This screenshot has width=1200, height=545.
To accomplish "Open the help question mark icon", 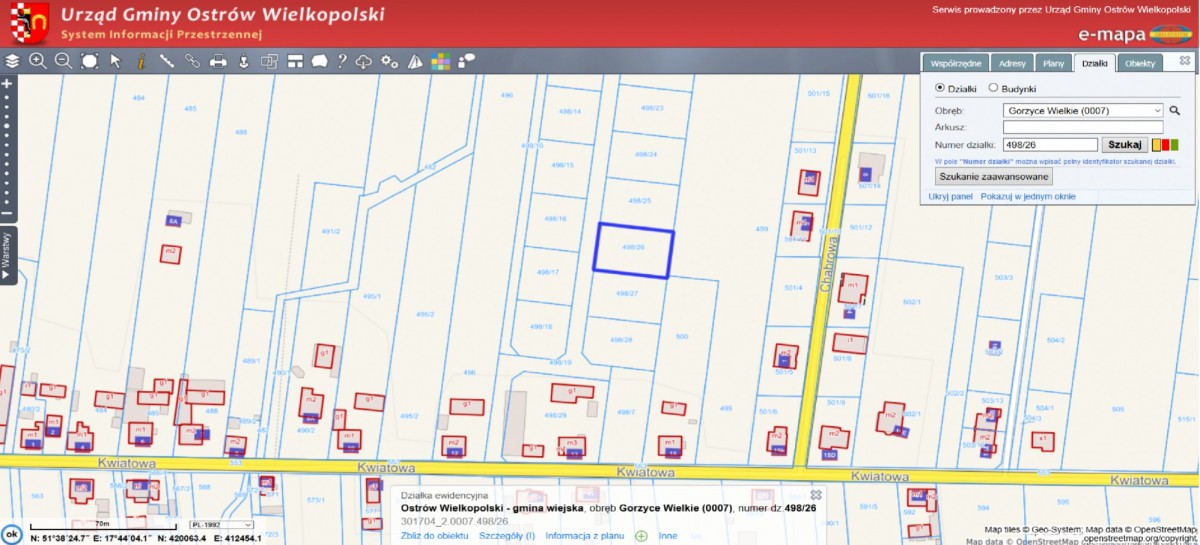I will click(x=342, y=61).
